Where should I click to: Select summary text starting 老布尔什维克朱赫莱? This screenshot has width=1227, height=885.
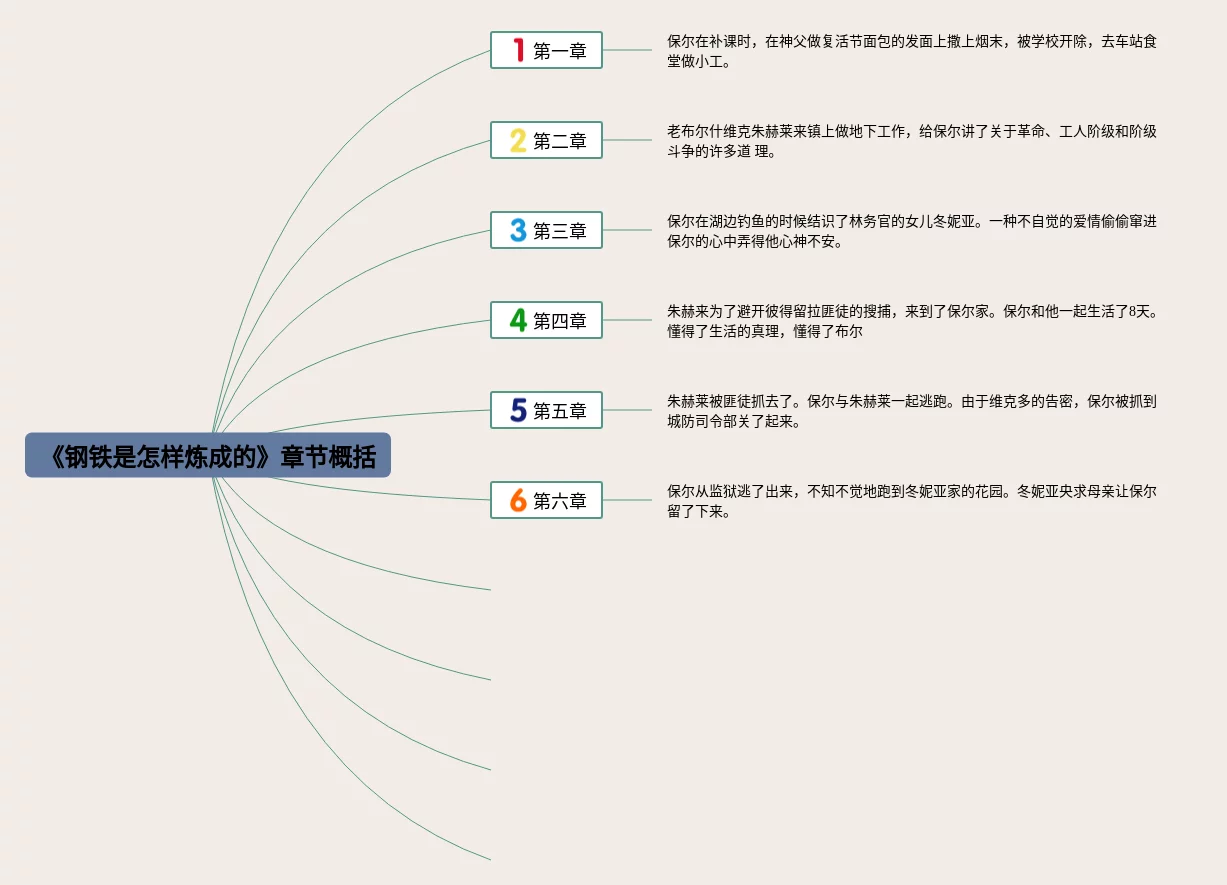point(912,141)
